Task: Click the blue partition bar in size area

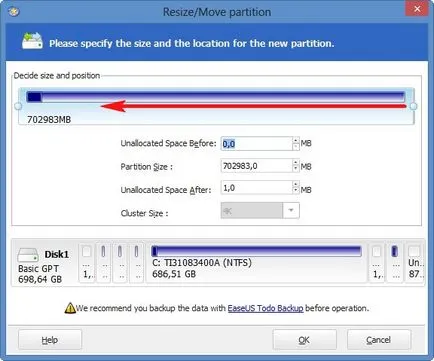Action: coord(215,97)
